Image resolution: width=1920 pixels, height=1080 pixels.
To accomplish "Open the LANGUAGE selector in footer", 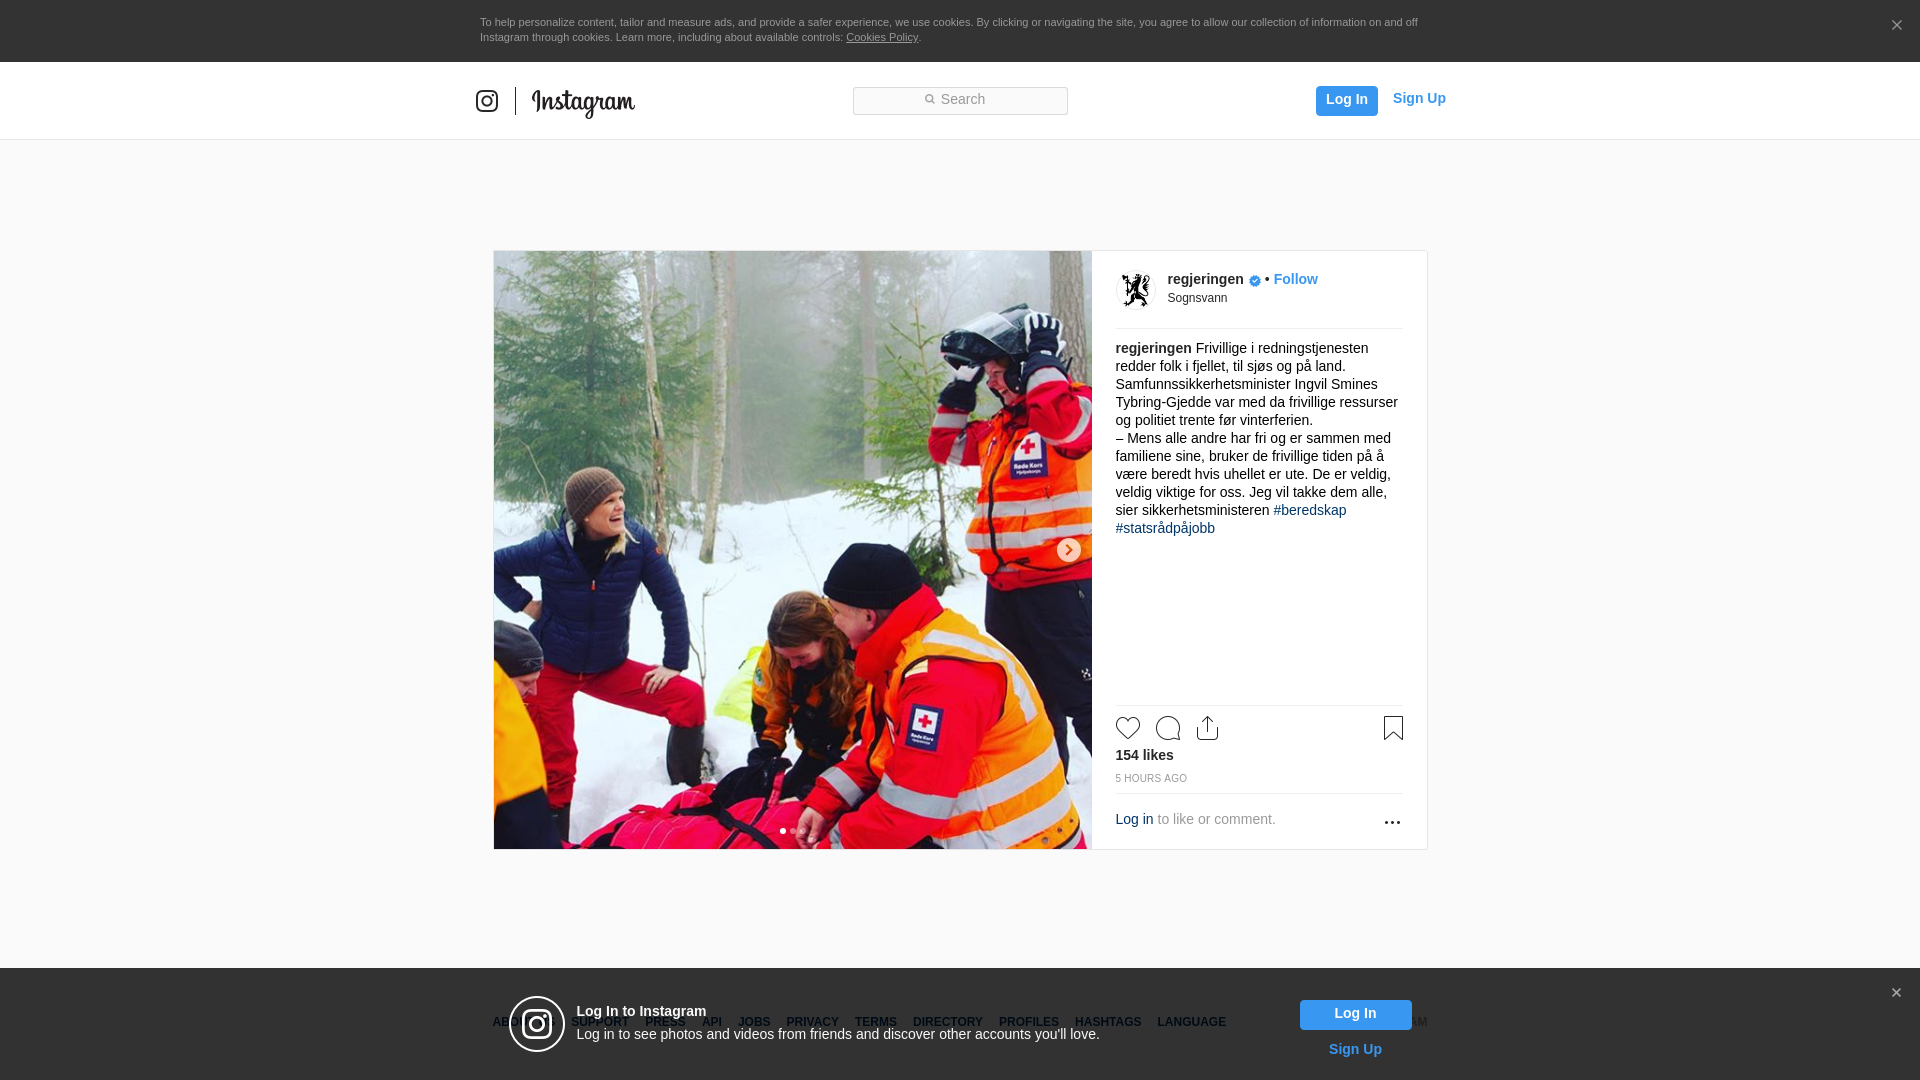I will pyautogui.click(x=1191, y=1022).
